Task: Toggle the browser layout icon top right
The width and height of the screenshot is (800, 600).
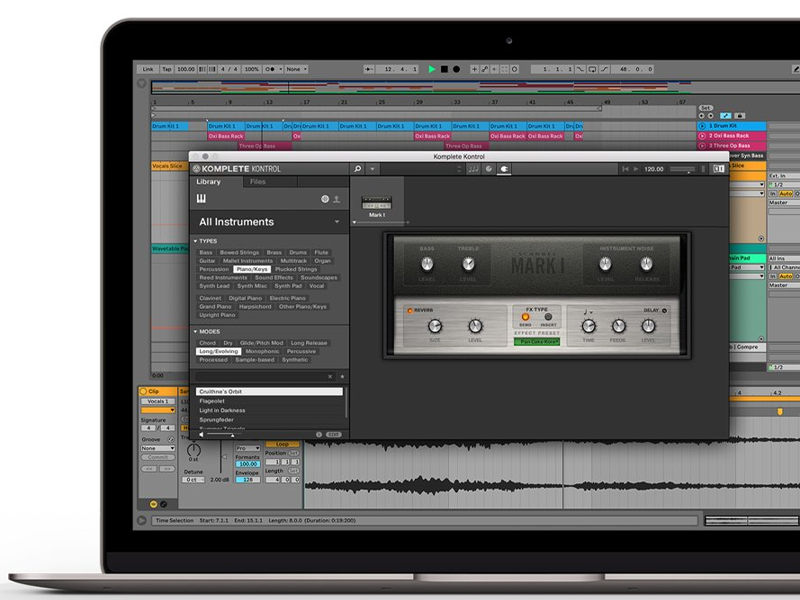Action: (719, 169)
